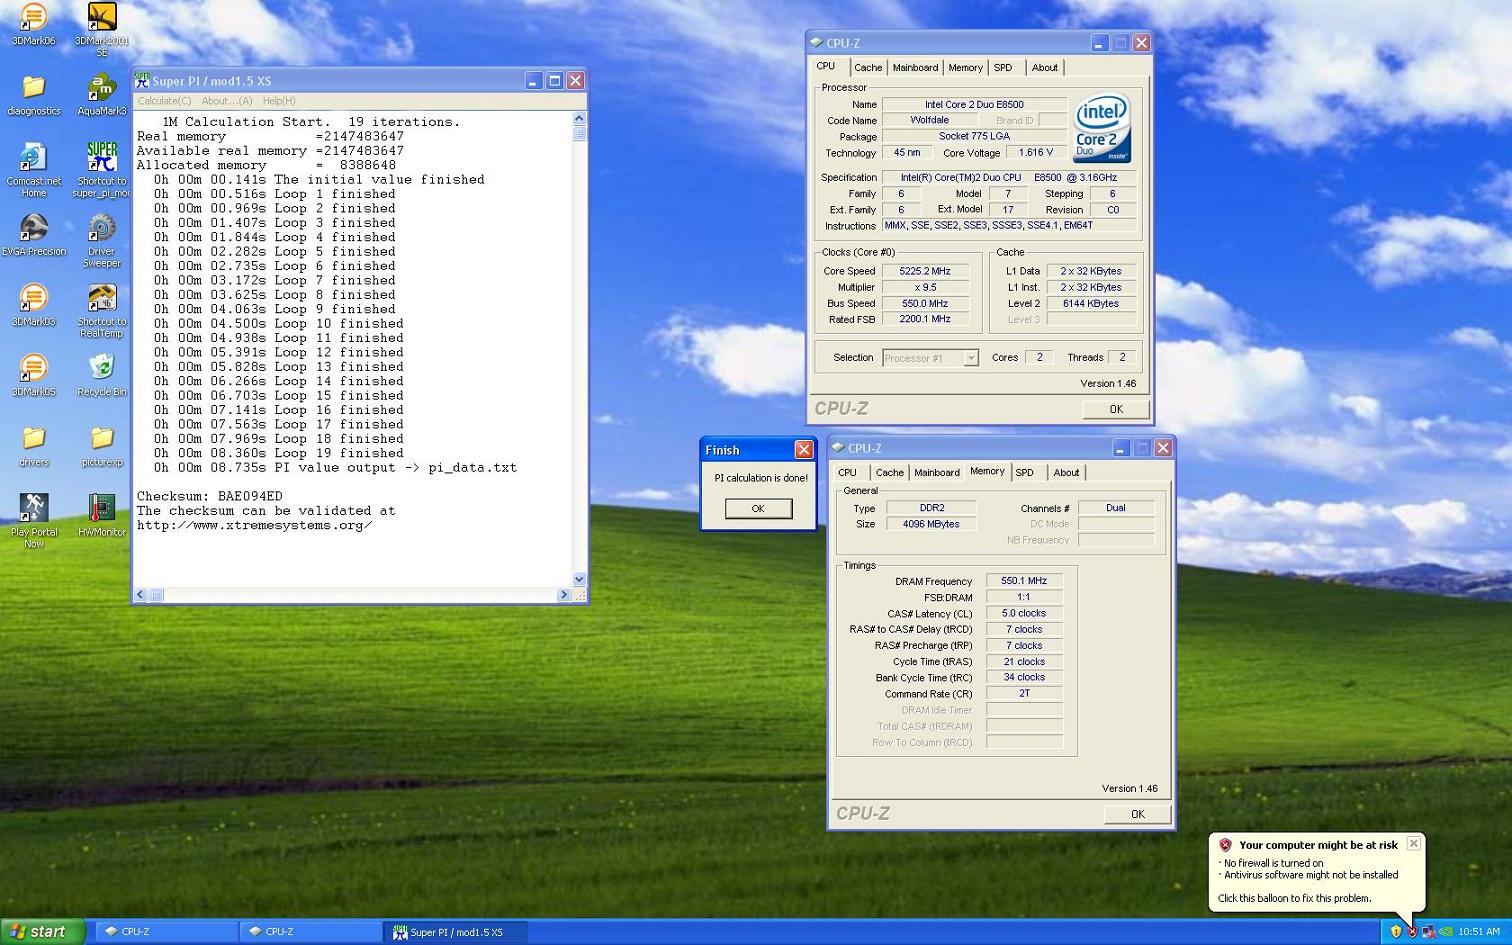Launch the HWMonitor desktop icon
The image size is (1512, 945).
click(101, 515)
